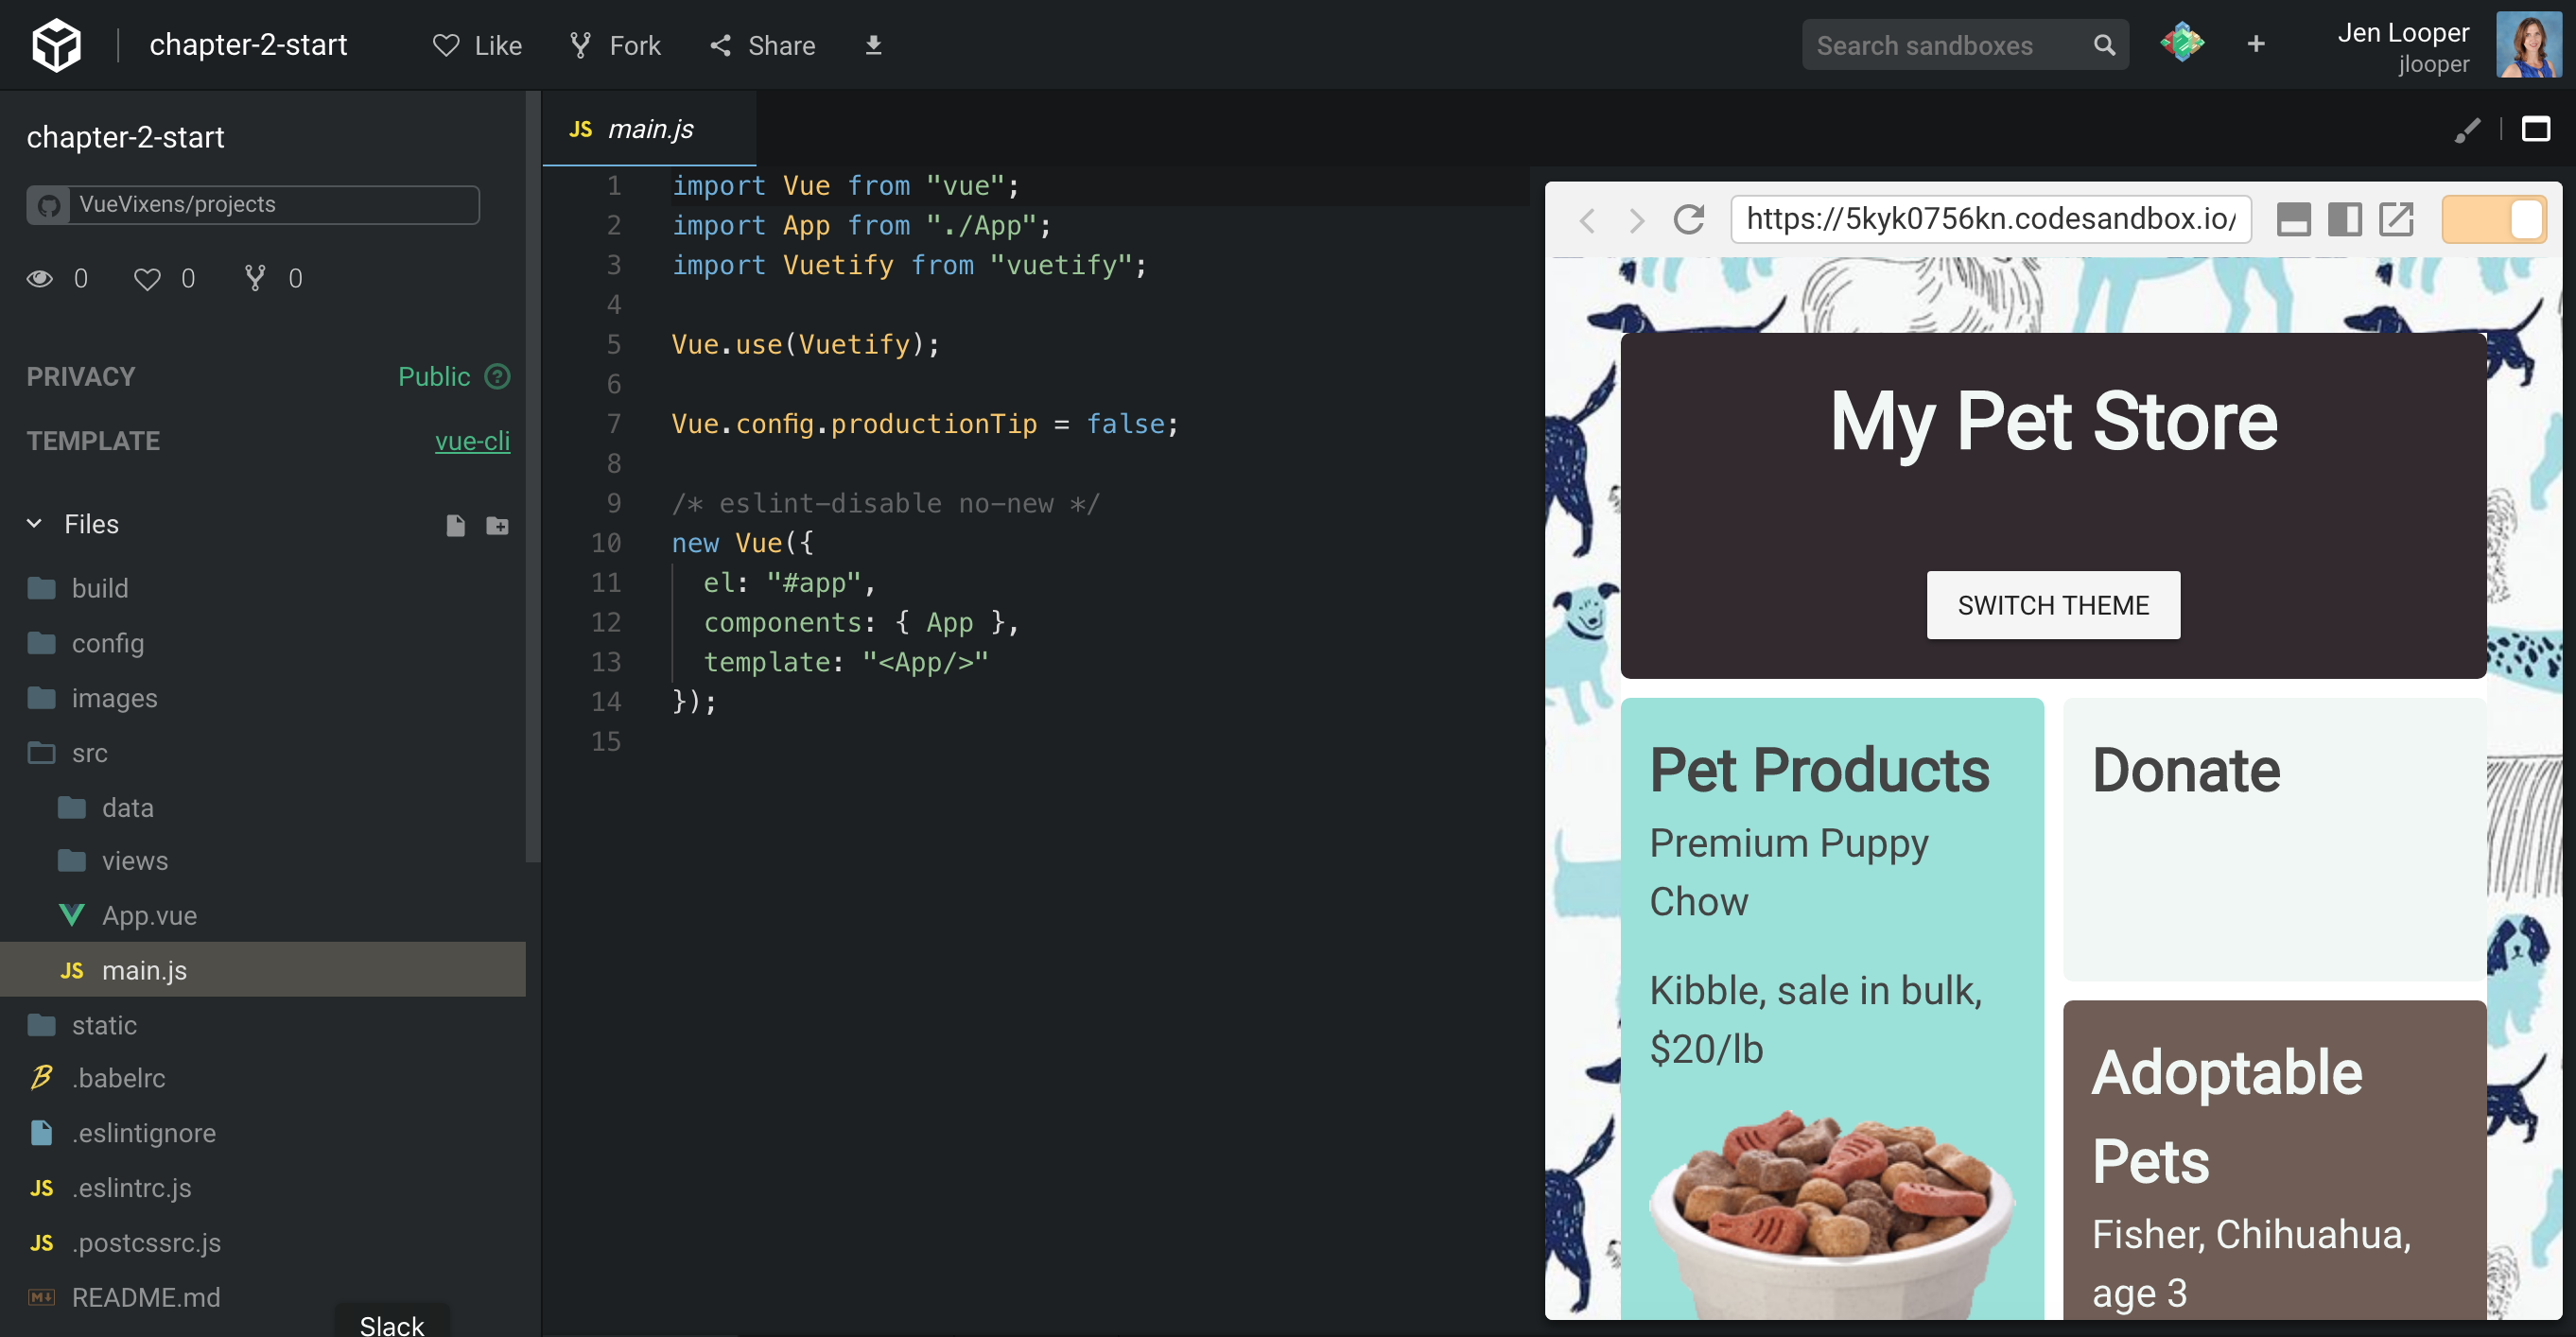This screenshot has height=1337, width=2576.
Task: Dock preview to right side icon
Action: [x=2344, y=219]
